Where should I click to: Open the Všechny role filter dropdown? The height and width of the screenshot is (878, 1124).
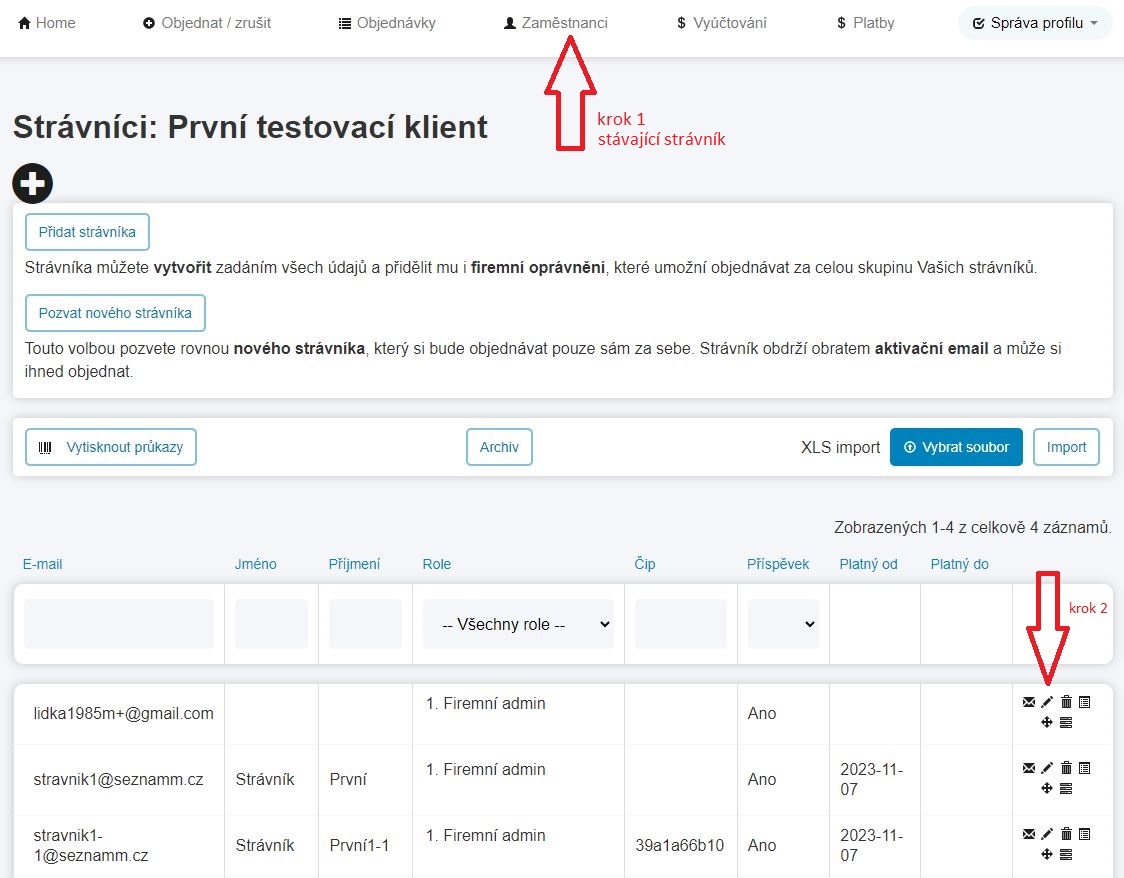point(518,624)
